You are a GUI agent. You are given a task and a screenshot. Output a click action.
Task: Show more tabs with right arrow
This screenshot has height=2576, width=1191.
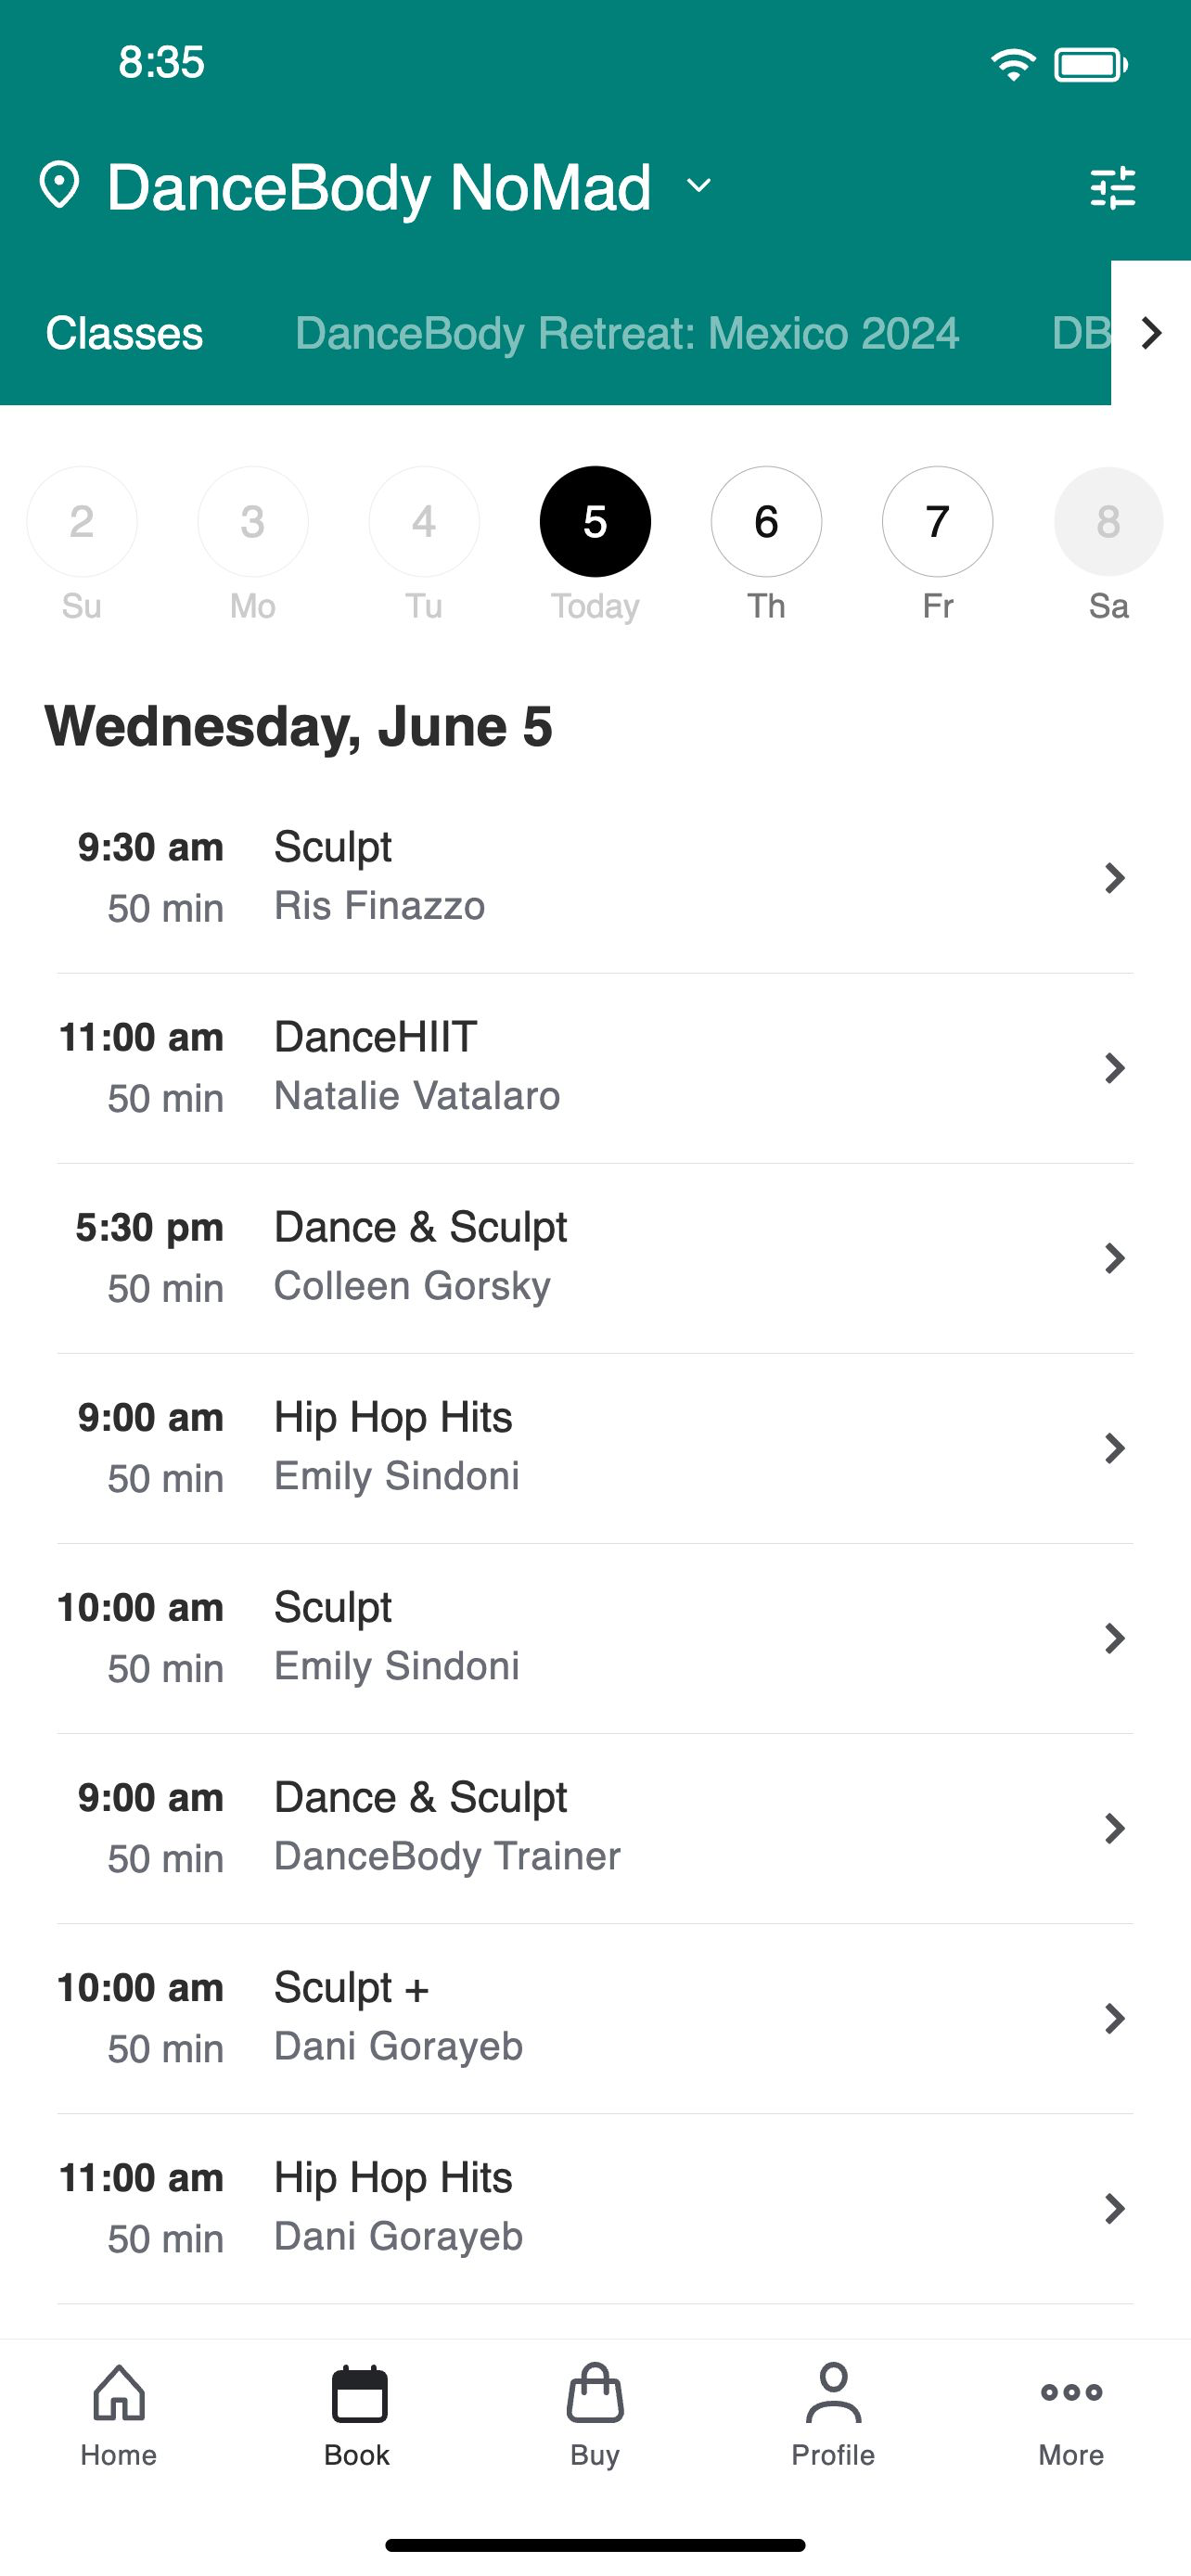point(1151,333)
